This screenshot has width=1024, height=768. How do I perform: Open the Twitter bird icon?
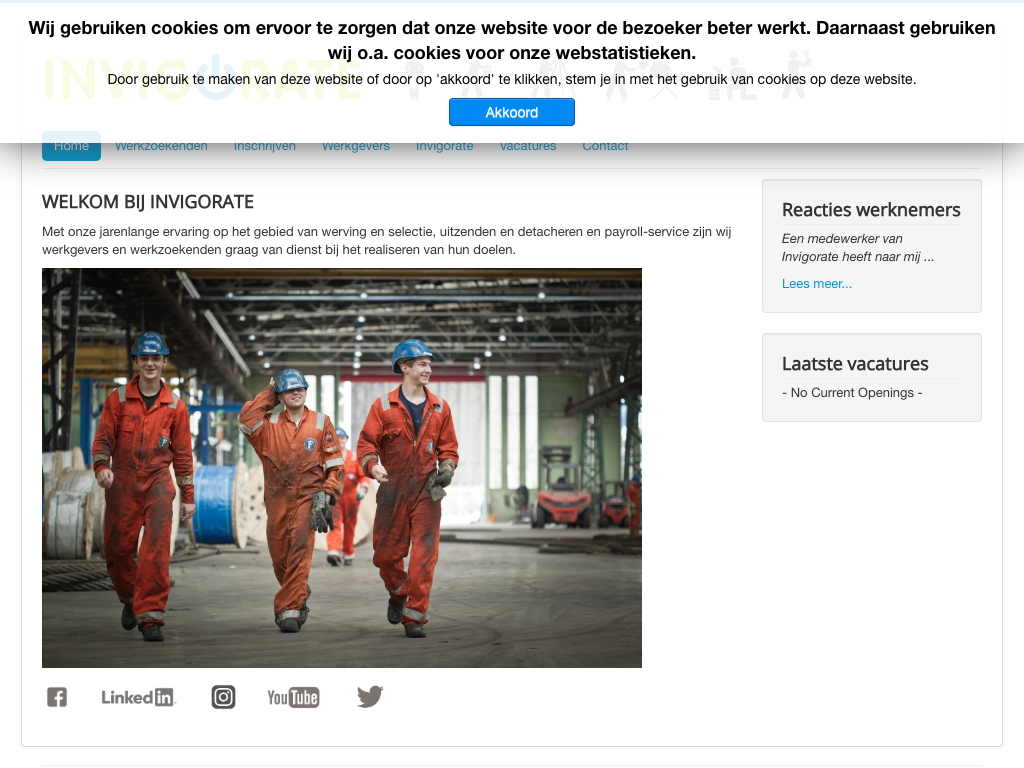(x=370, y=697)
